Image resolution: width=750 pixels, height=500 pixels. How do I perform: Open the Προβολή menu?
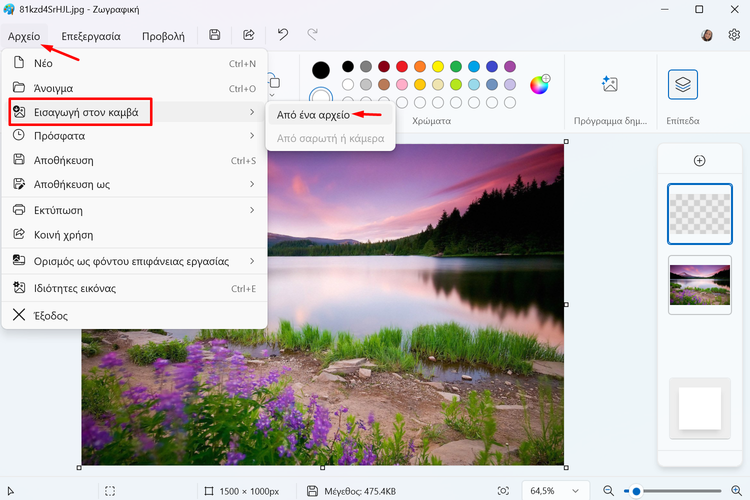(x=163, y=36)
